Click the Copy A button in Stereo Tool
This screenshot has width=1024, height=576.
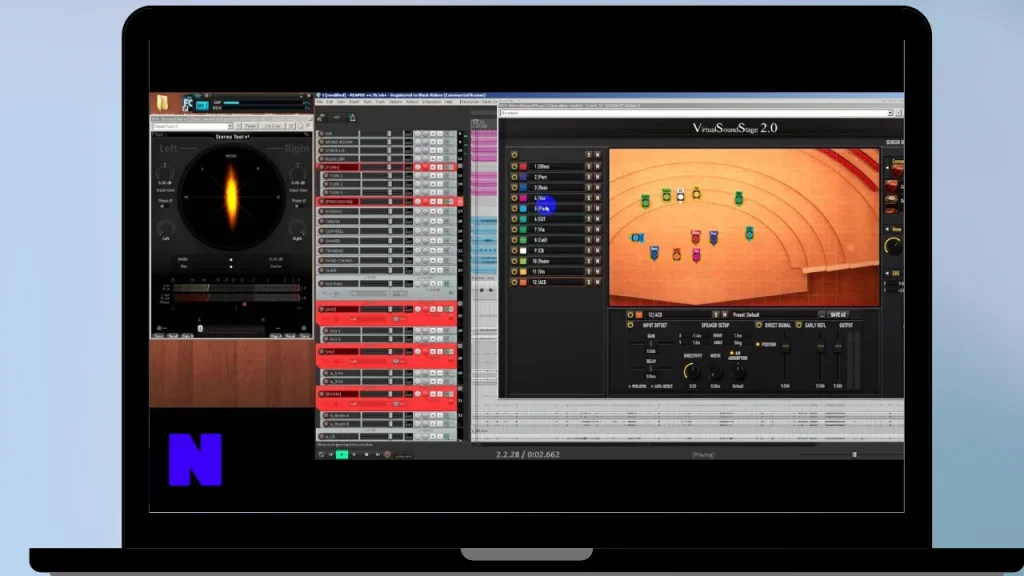276,336
